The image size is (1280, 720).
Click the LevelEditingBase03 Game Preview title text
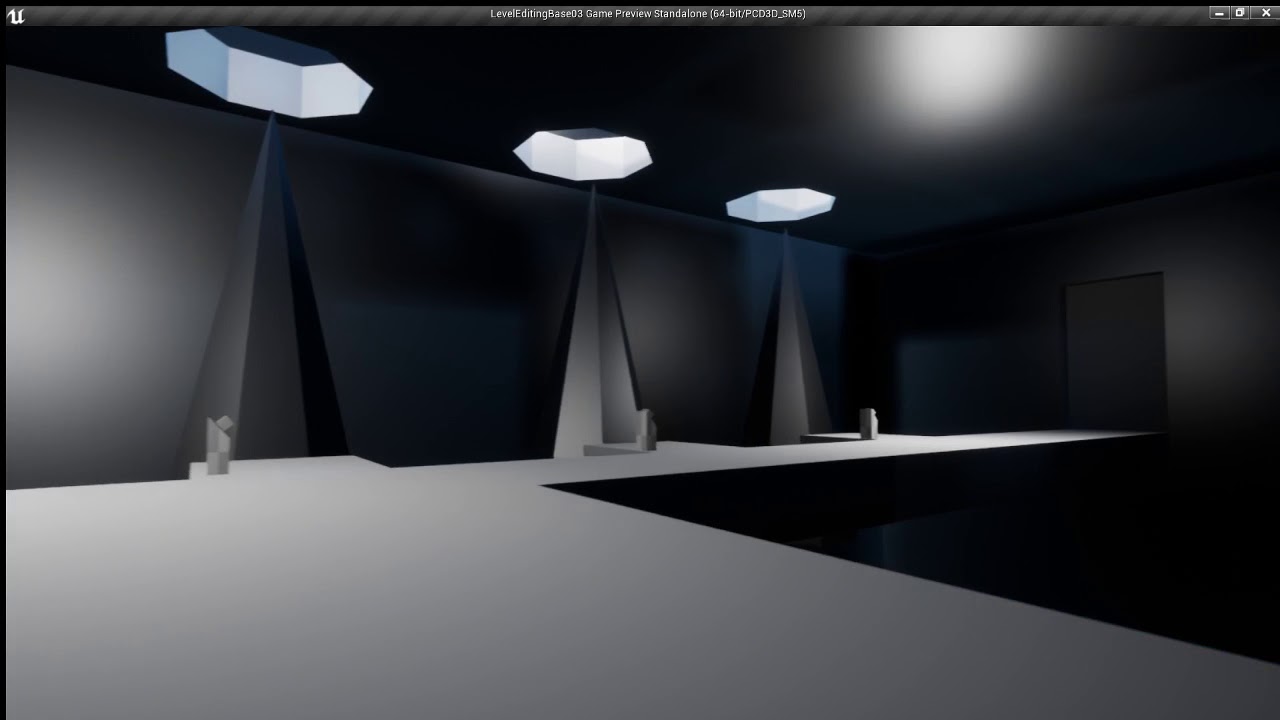click(x=648, y=14)
